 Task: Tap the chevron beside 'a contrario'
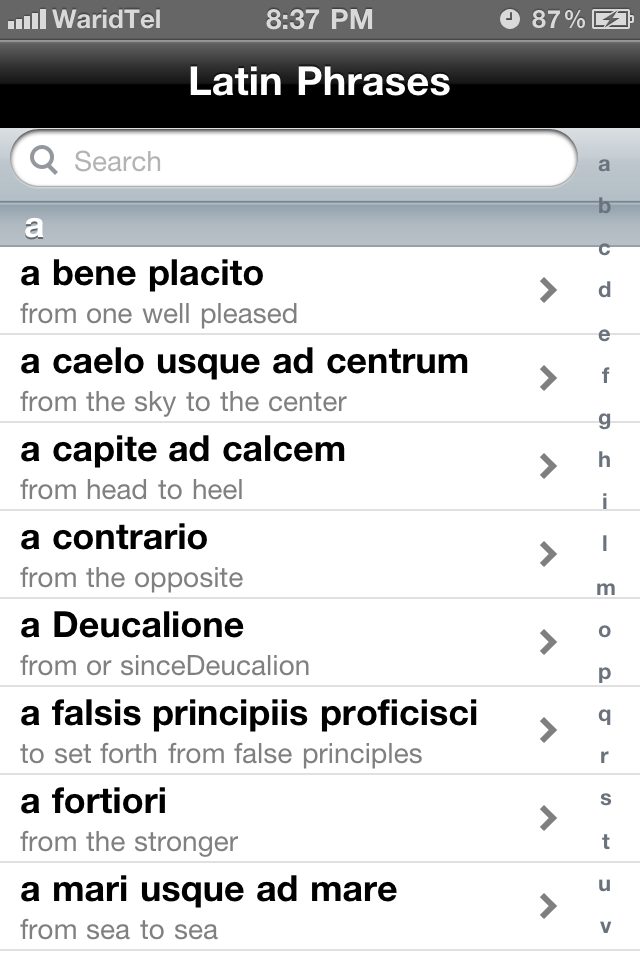(x=547, y=554)
